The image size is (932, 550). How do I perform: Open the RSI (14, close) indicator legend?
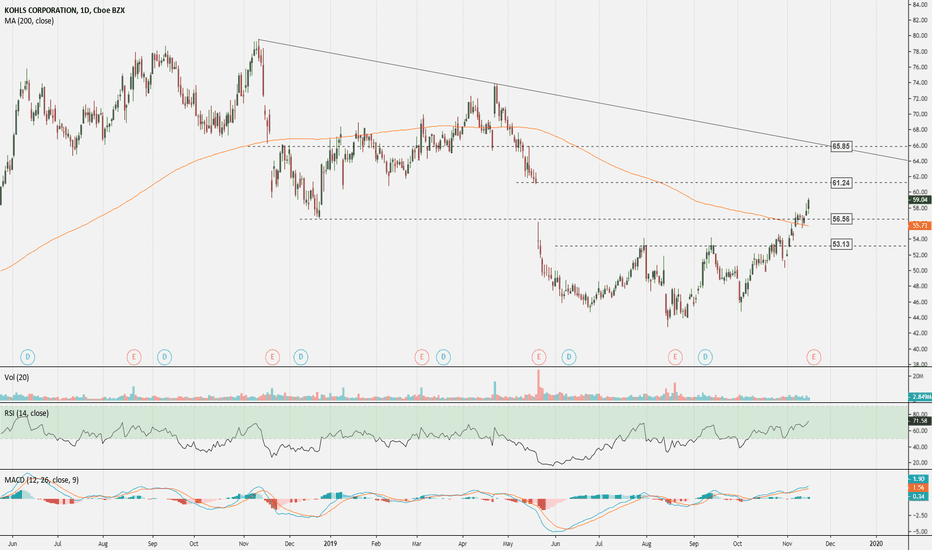[27, 413]
